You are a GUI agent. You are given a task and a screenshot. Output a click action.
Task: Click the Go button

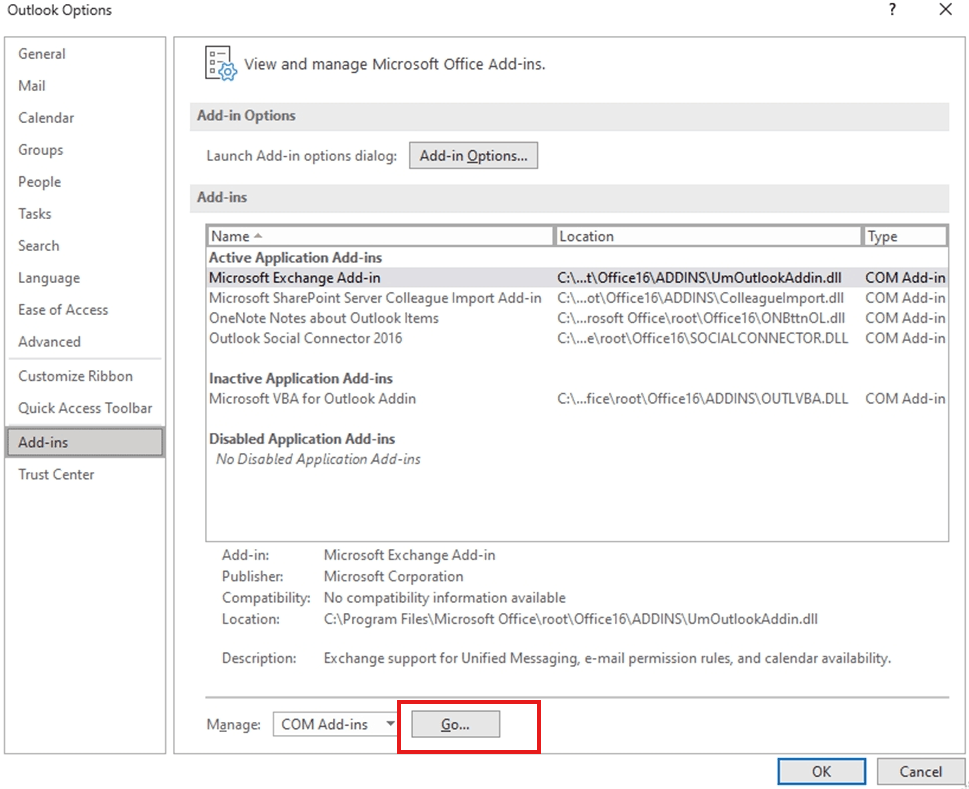[x=455, y=724]
